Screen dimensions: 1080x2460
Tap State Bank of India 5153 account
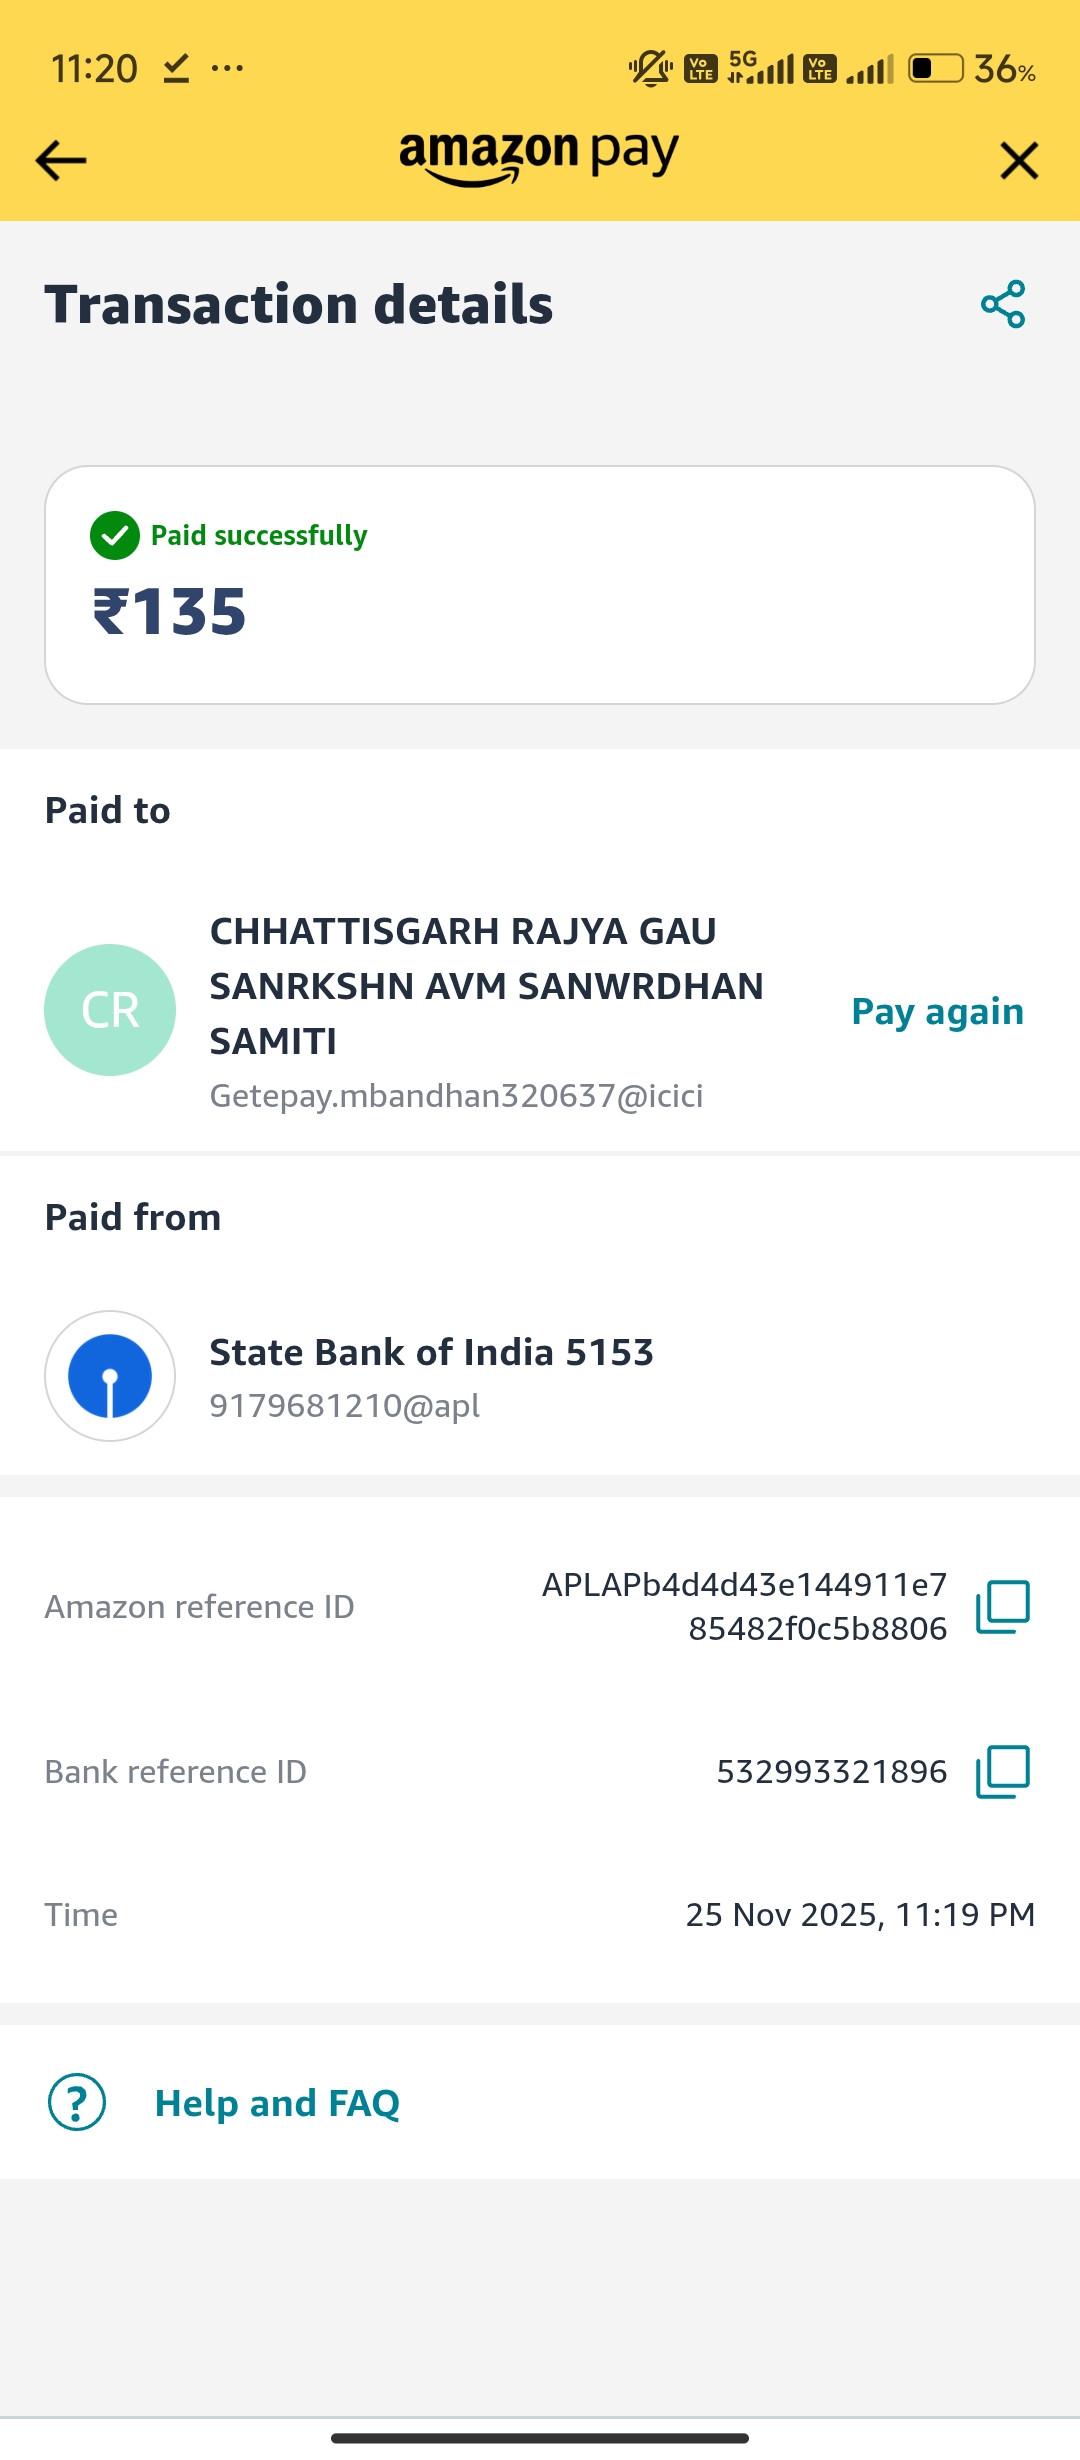coord(431,1352)
